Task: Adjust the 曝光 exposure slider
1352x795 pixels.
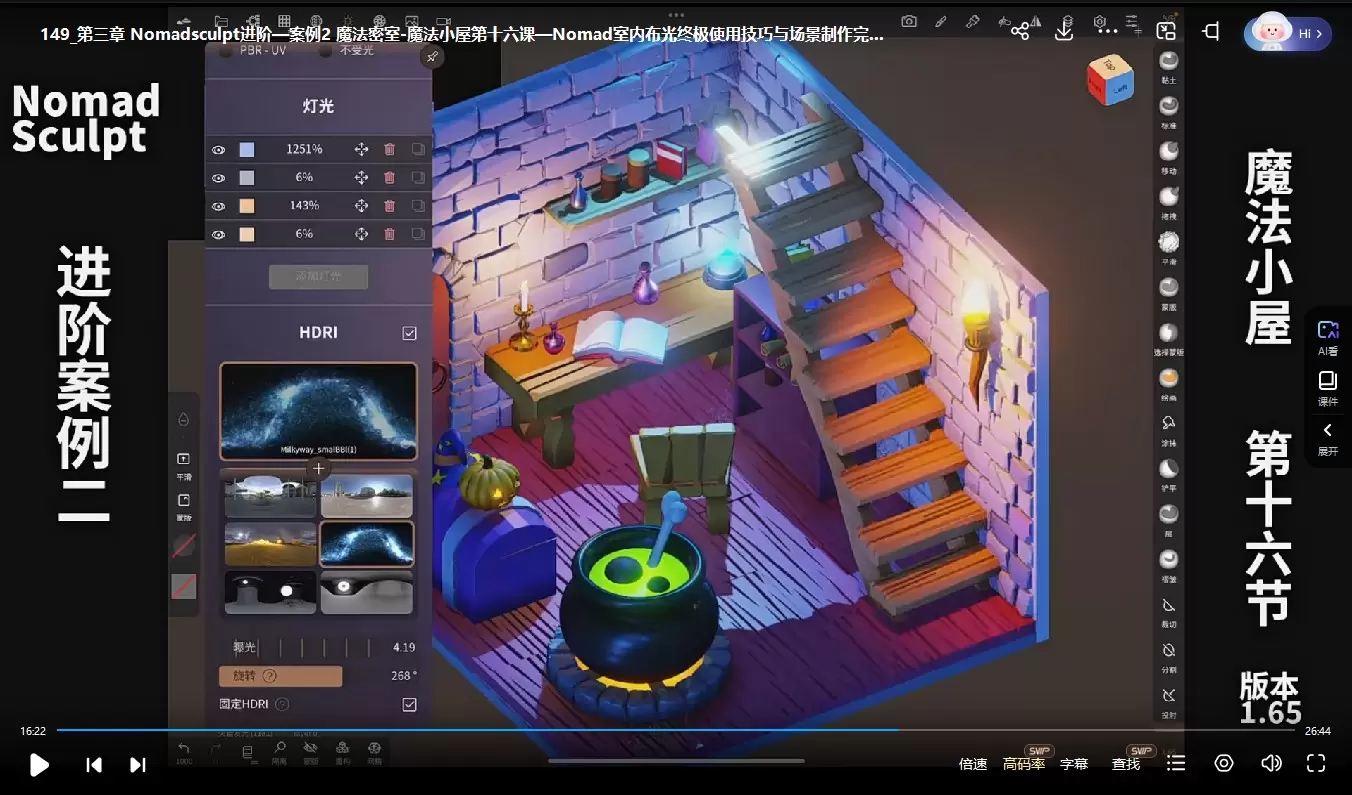Action: pos(318,647)
